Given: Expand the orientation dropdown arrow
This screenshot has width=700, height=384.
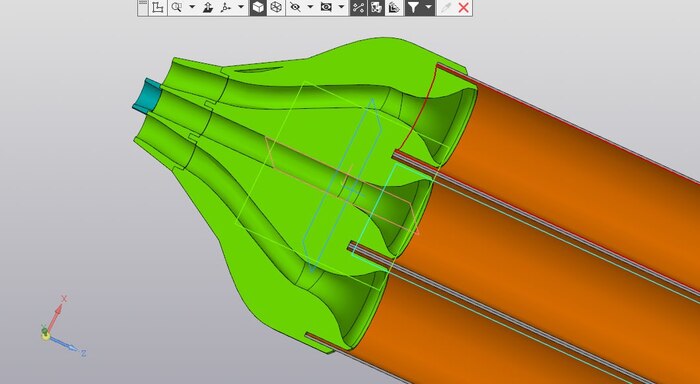Looking at the screenshot, I should tap(241, 7).
